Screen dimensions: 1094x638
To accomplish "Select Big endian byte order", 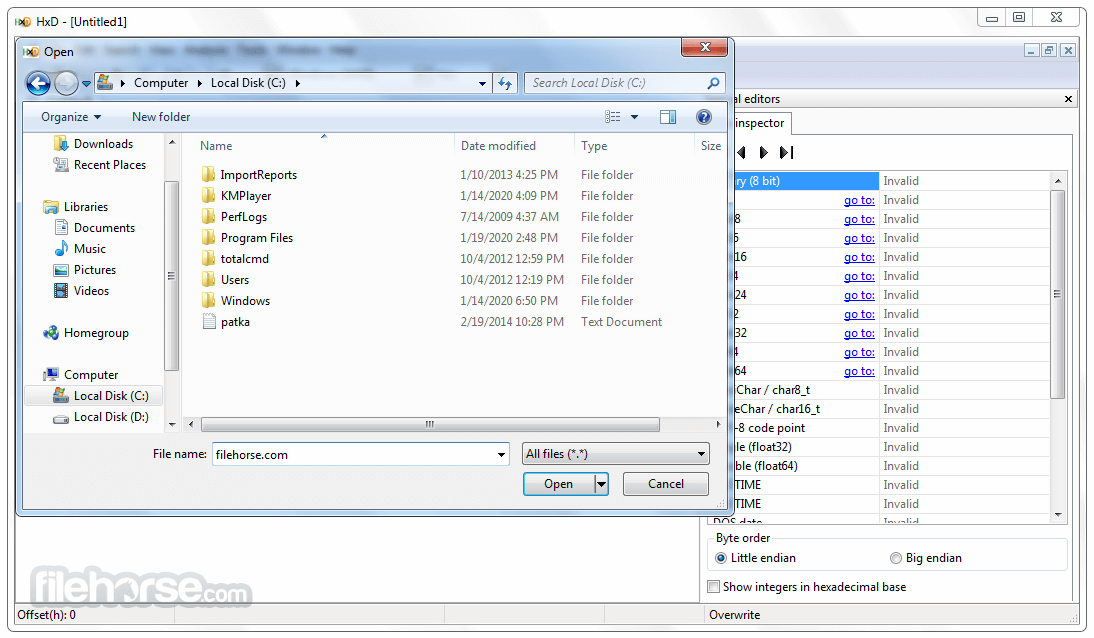I will [896, 558].
